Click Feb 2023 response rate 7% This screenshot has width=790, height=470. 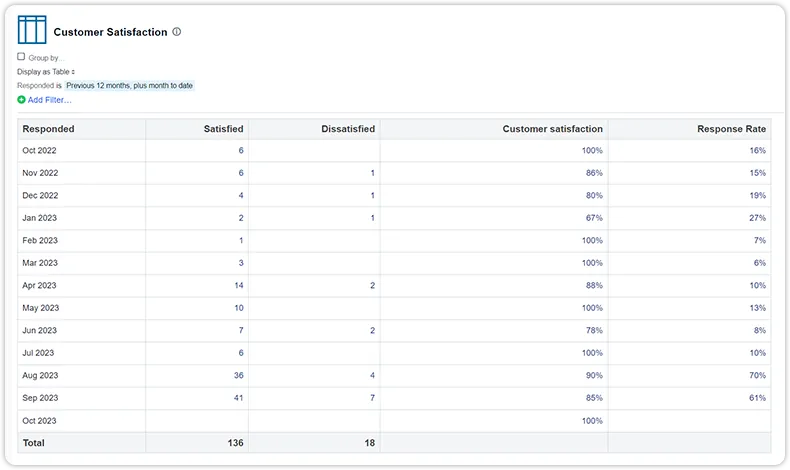[x=760, y=240]
